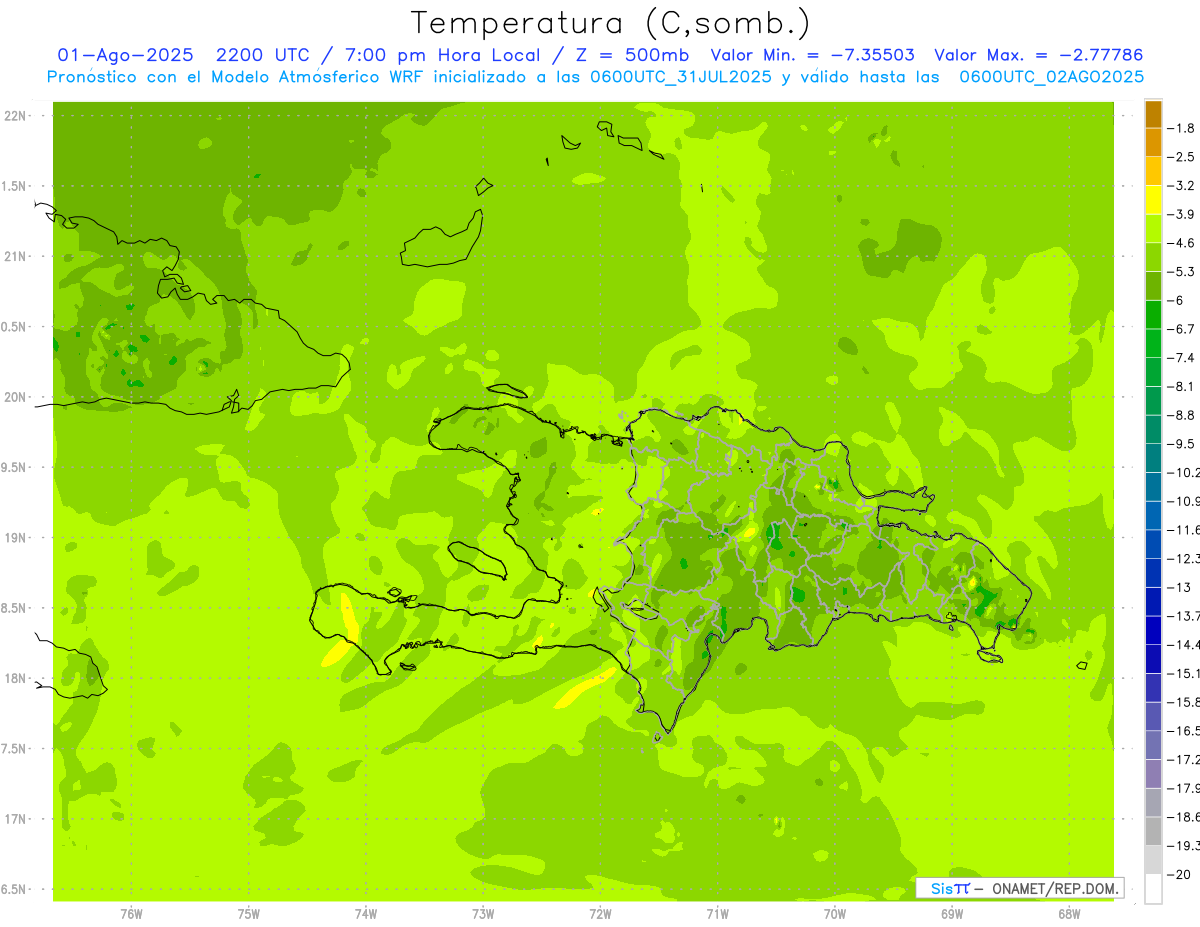This screenshot has height=927, width=1200.
Task: Click the "-1.8" color scale label
Action: pos(1182,128)
